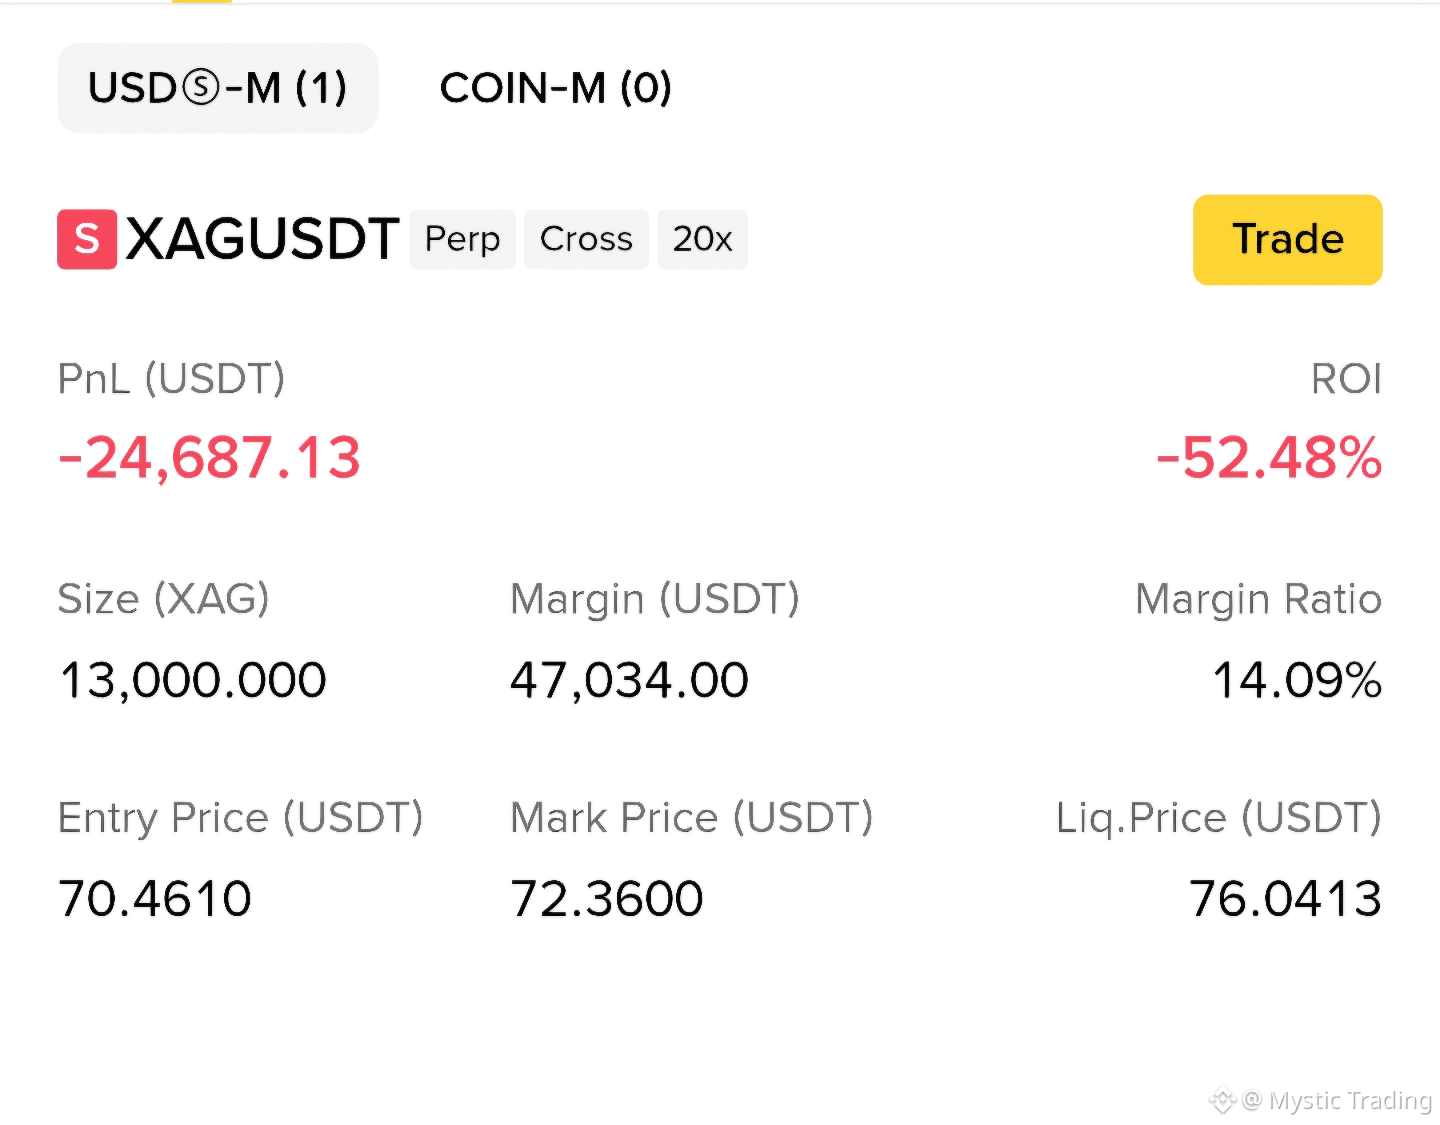This screenshot has width=1440, height=1125.
Task: Click the 47,034.00 margin value
Action: pyautogui.click(x=629, y=680)
